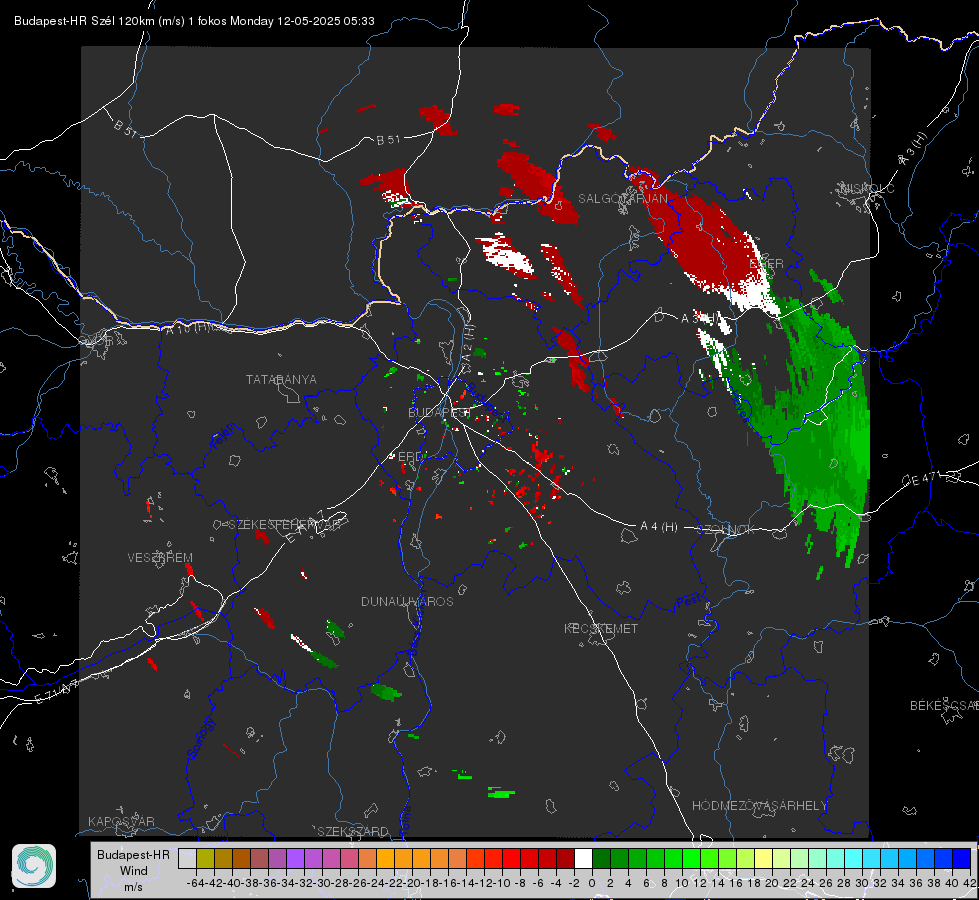Click the A 2 (H) road label near Budapest
The image size is (979, 900).
(468, 345)
